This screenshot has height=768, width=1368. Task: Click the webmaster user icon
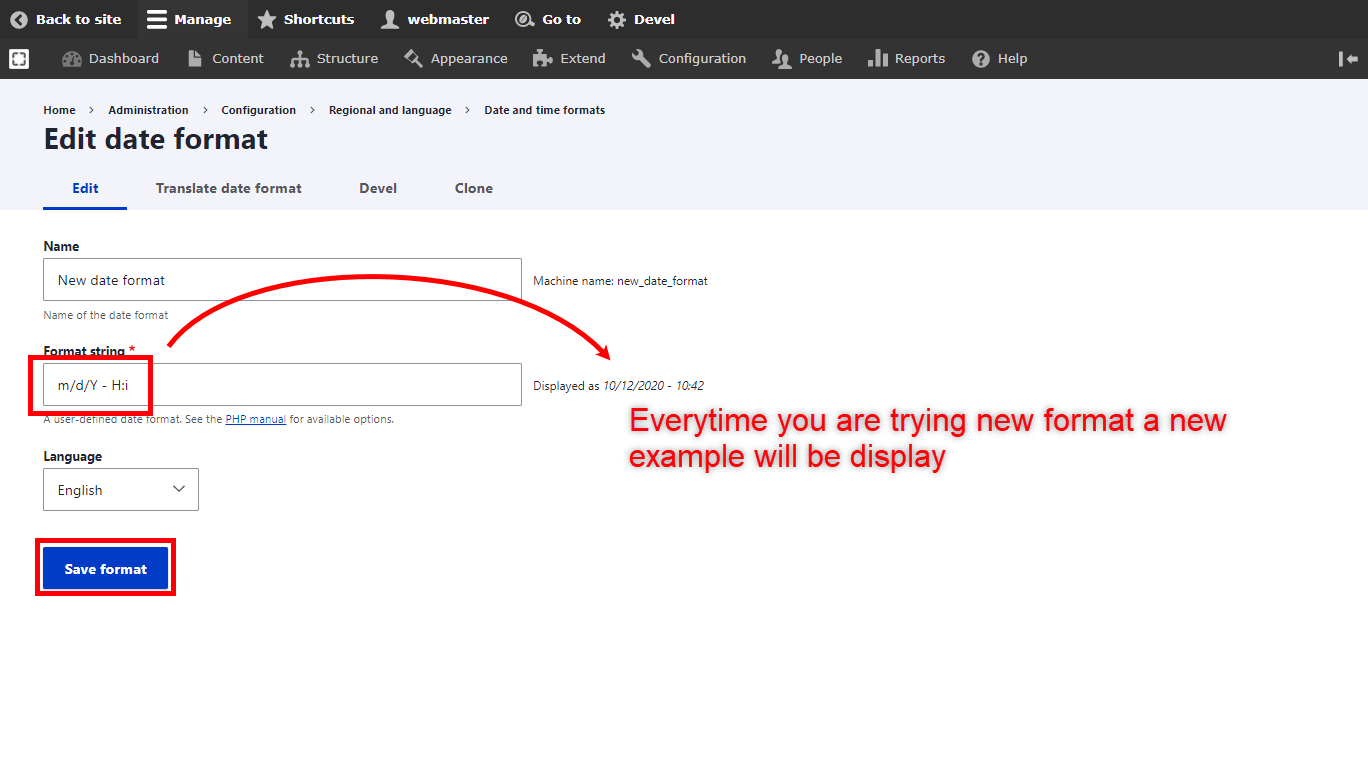(x=390, y=19)
